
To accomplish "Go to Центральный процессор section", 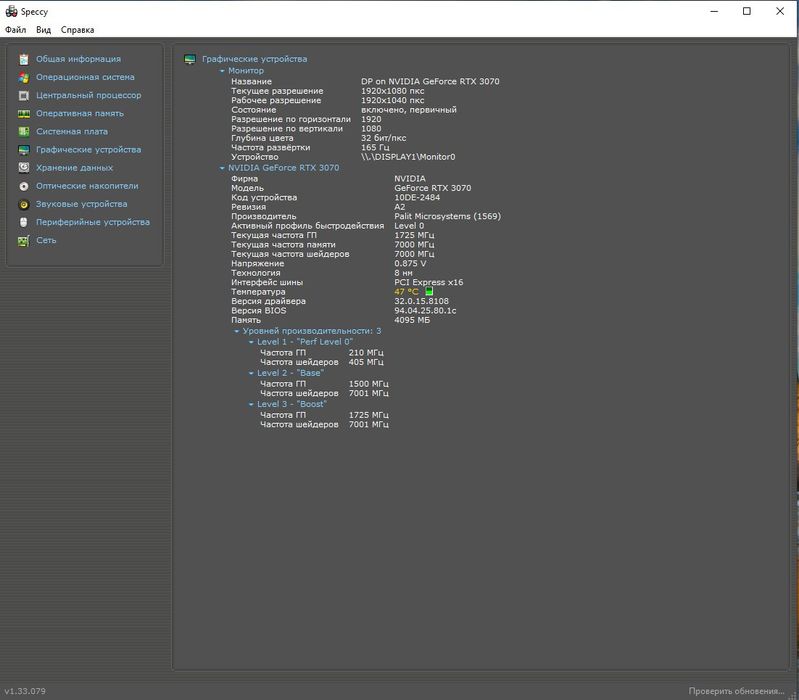I will point(89,95).
